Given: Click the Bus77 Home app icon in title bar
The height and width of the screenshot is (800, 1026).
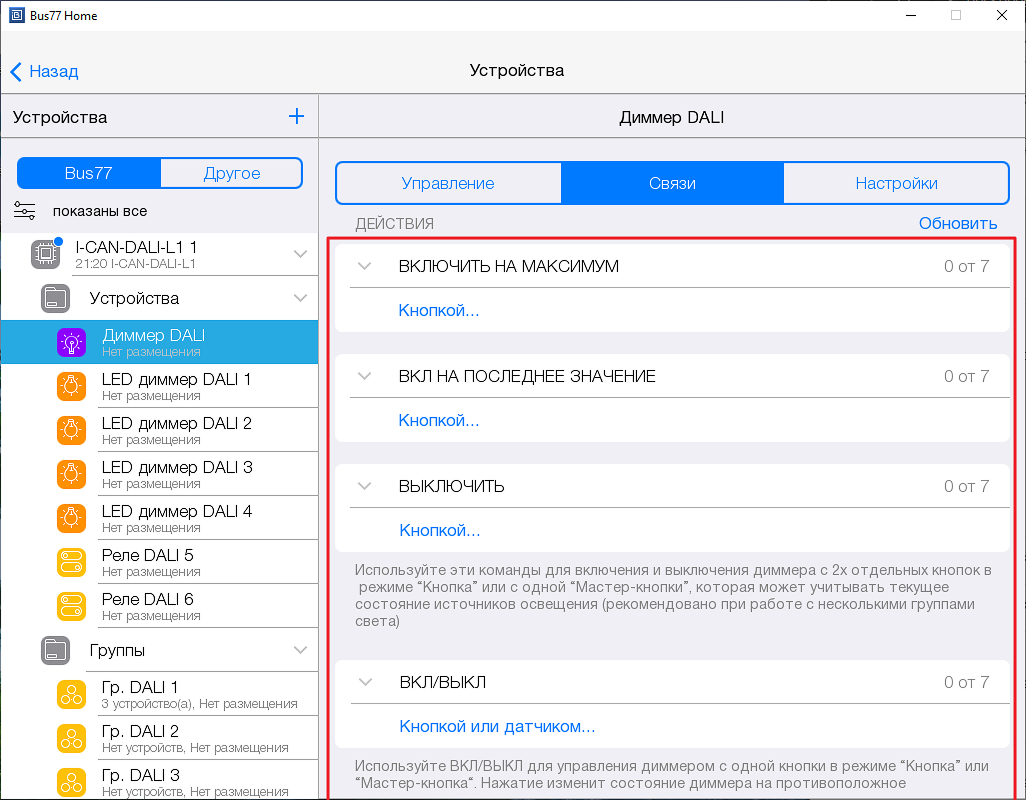Looking at the screenshot, I should [16, 15].
